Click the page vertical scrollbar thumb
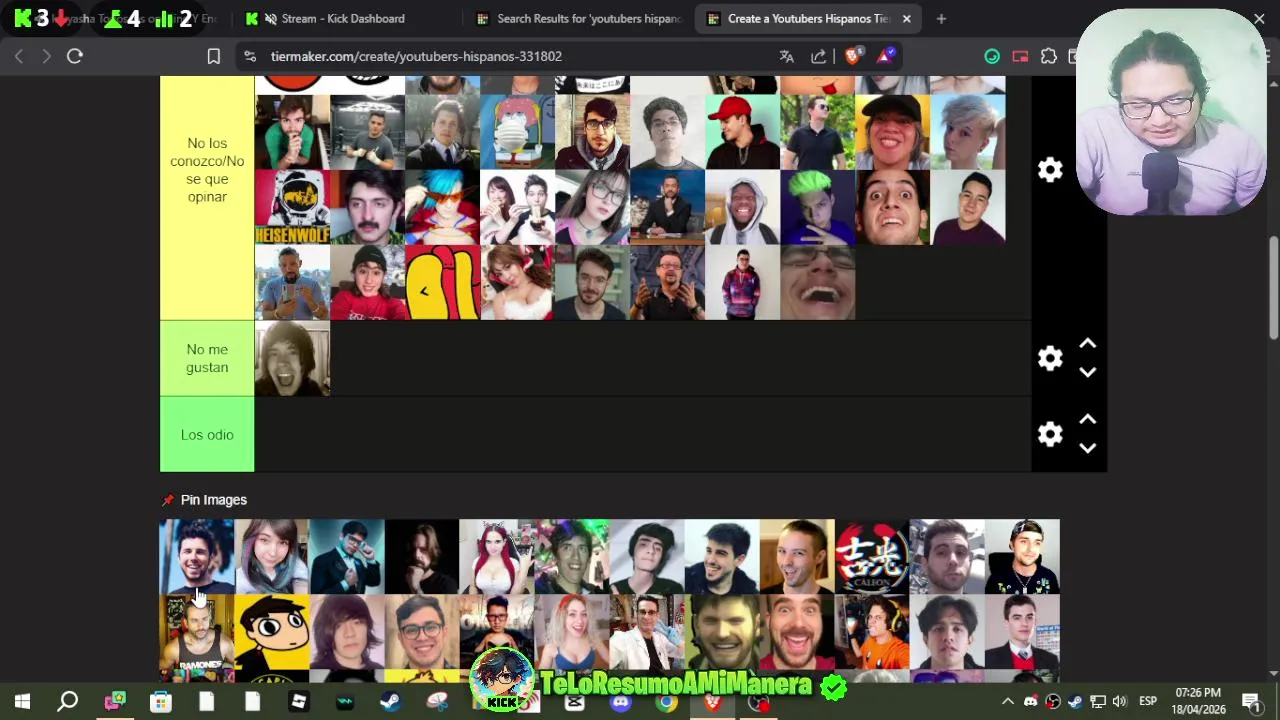This screenshot has height=720, width=1280. [1273, 290]
